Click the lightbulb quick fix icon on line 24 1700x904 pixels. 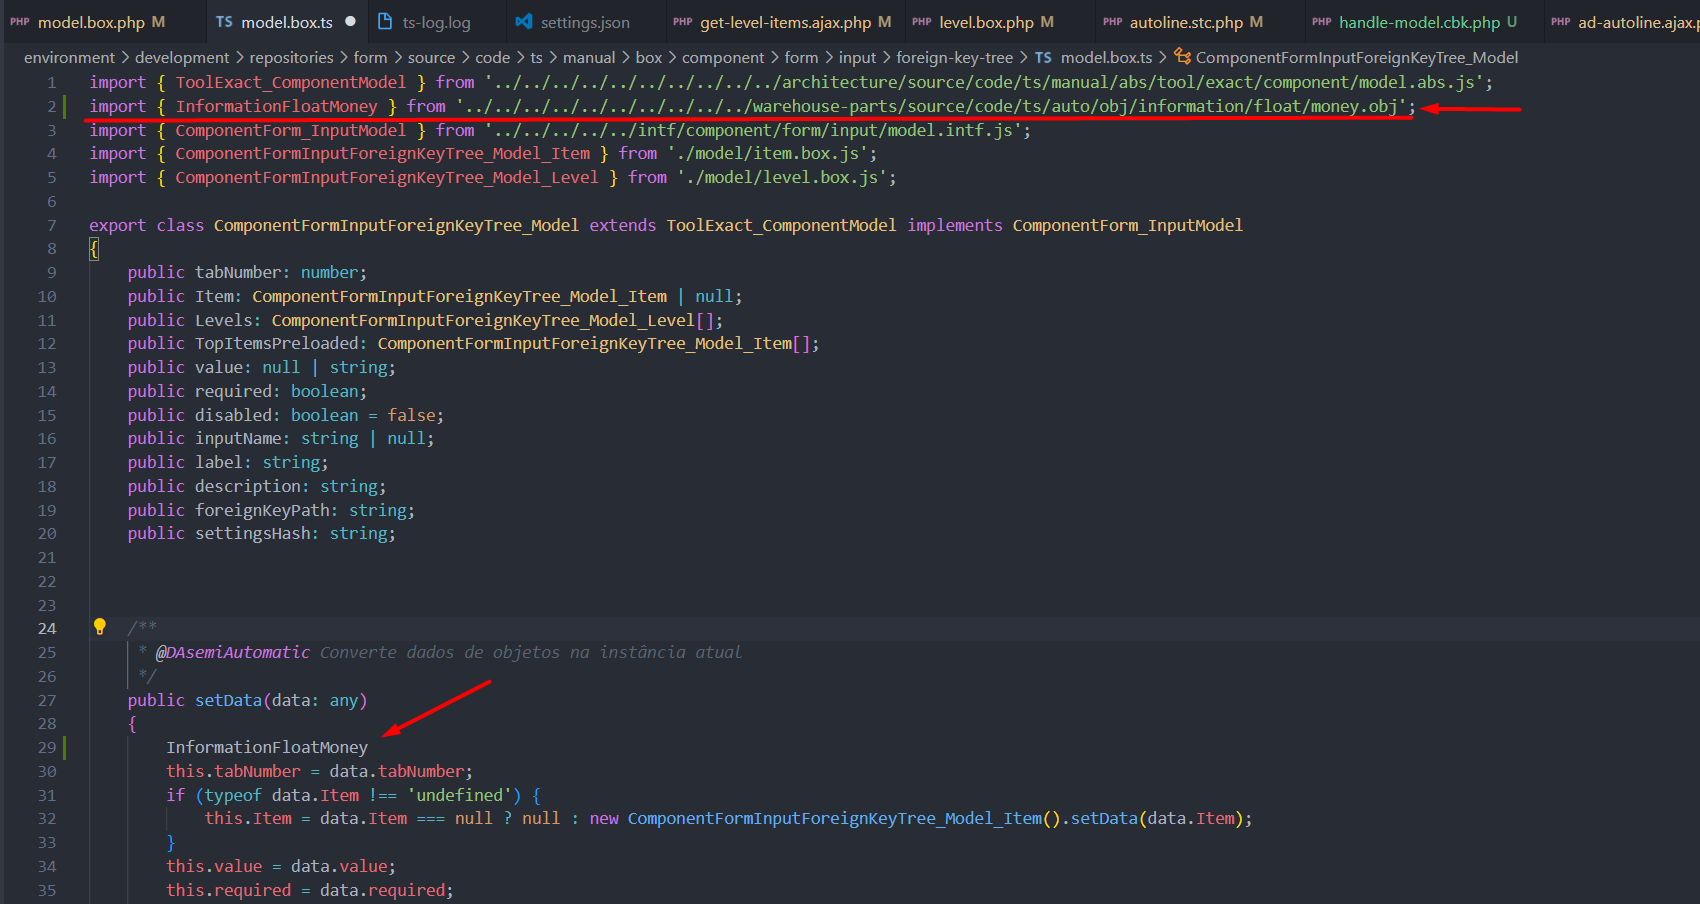click(99, 627)
